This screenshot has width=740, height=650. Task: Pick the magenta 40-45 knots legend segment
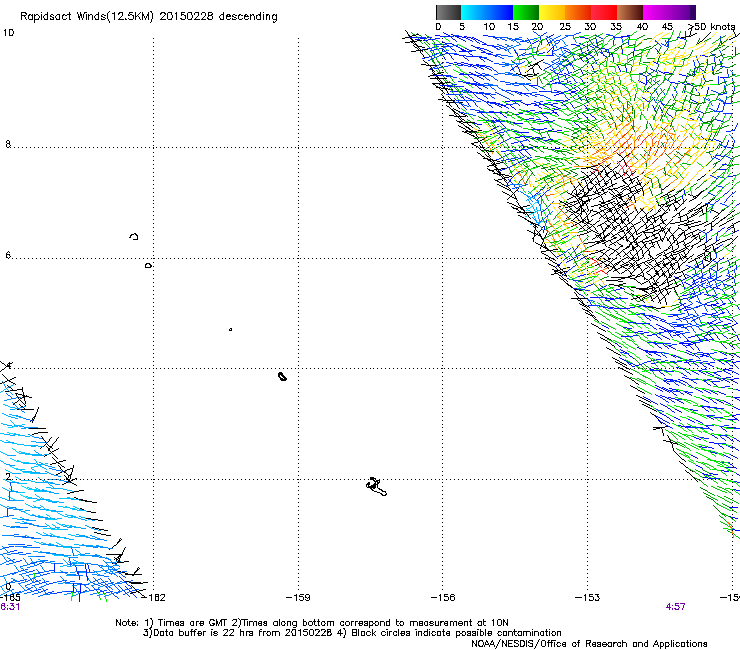click(656, 12)
